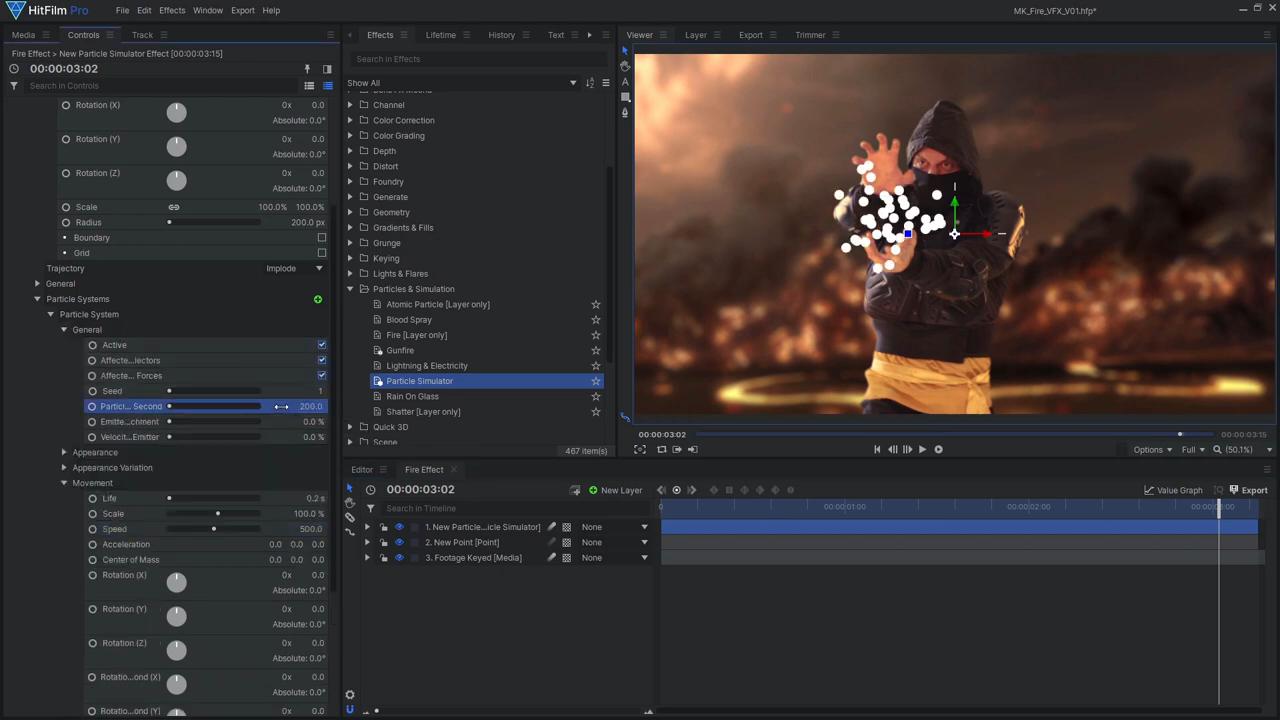Toggle split view icon in Controls panel
Image resolution: width=1280 pixels, height=720 pixels.
click(x=327, y=69)
